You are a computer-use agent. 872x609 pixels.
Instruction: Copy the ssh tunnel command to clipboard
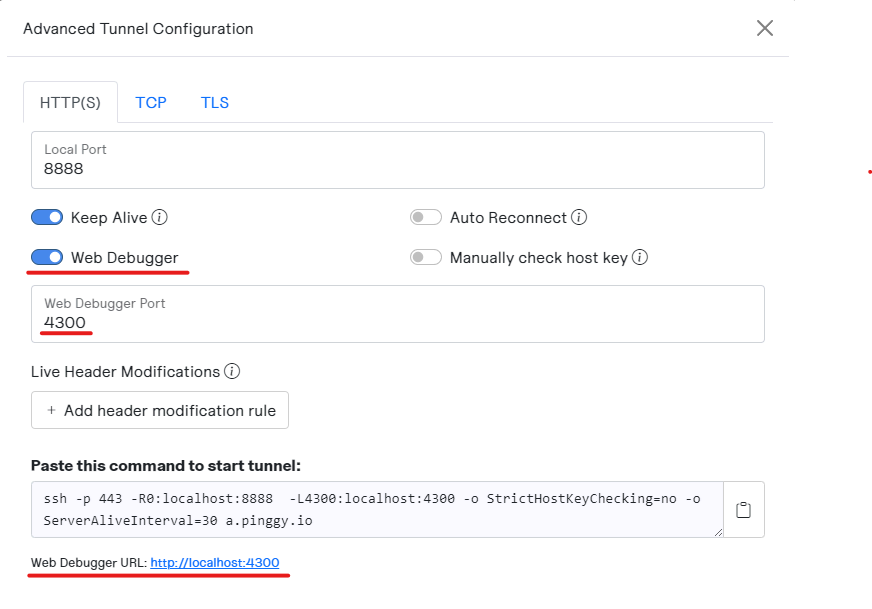744,509
